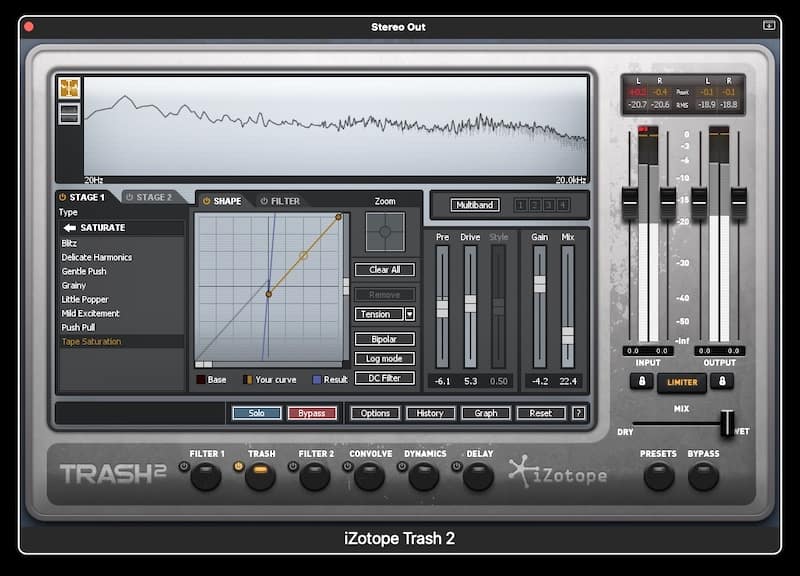The image size is (800, 576).
Task: Choose Delicate Harmonics from the type list
Action: point(121,258)
